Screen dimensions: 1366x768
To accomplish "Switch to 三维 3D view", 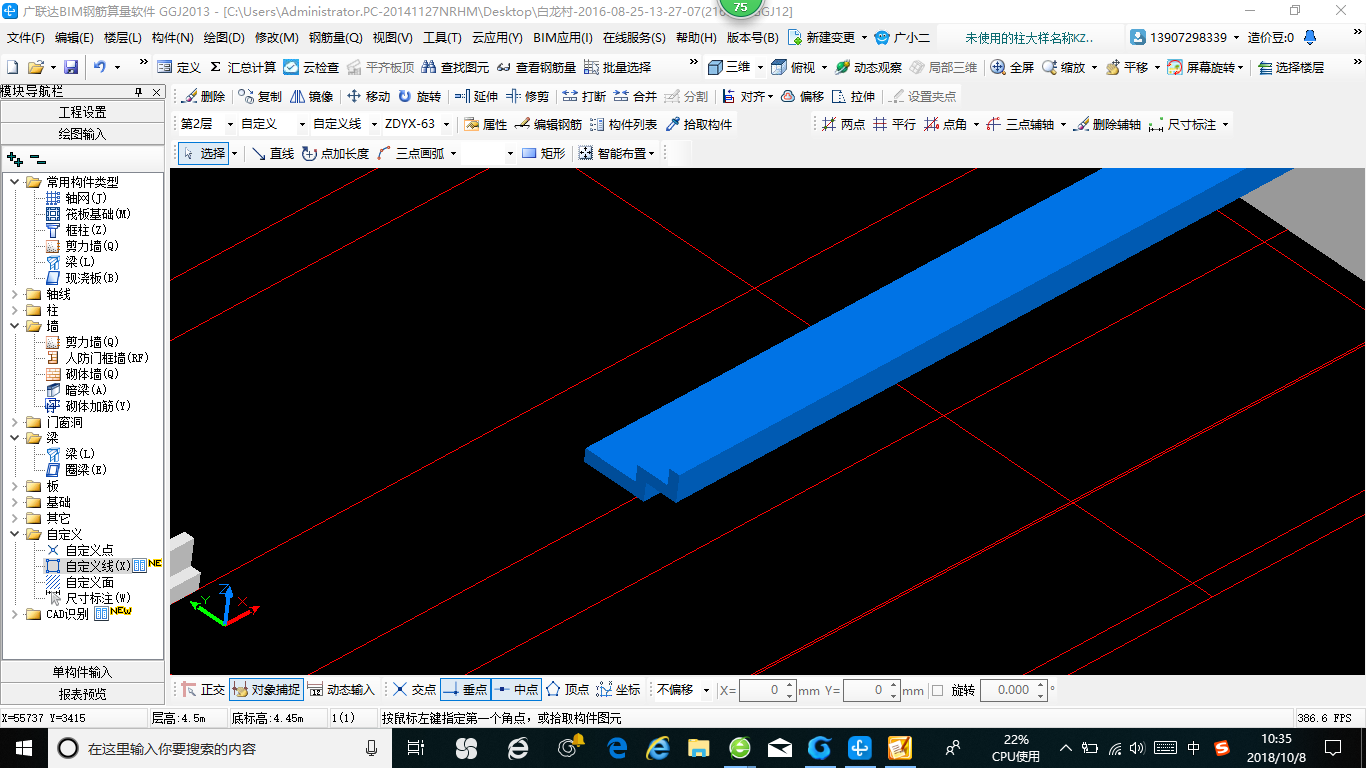I will pyautogui.click(x=729, y=67).
